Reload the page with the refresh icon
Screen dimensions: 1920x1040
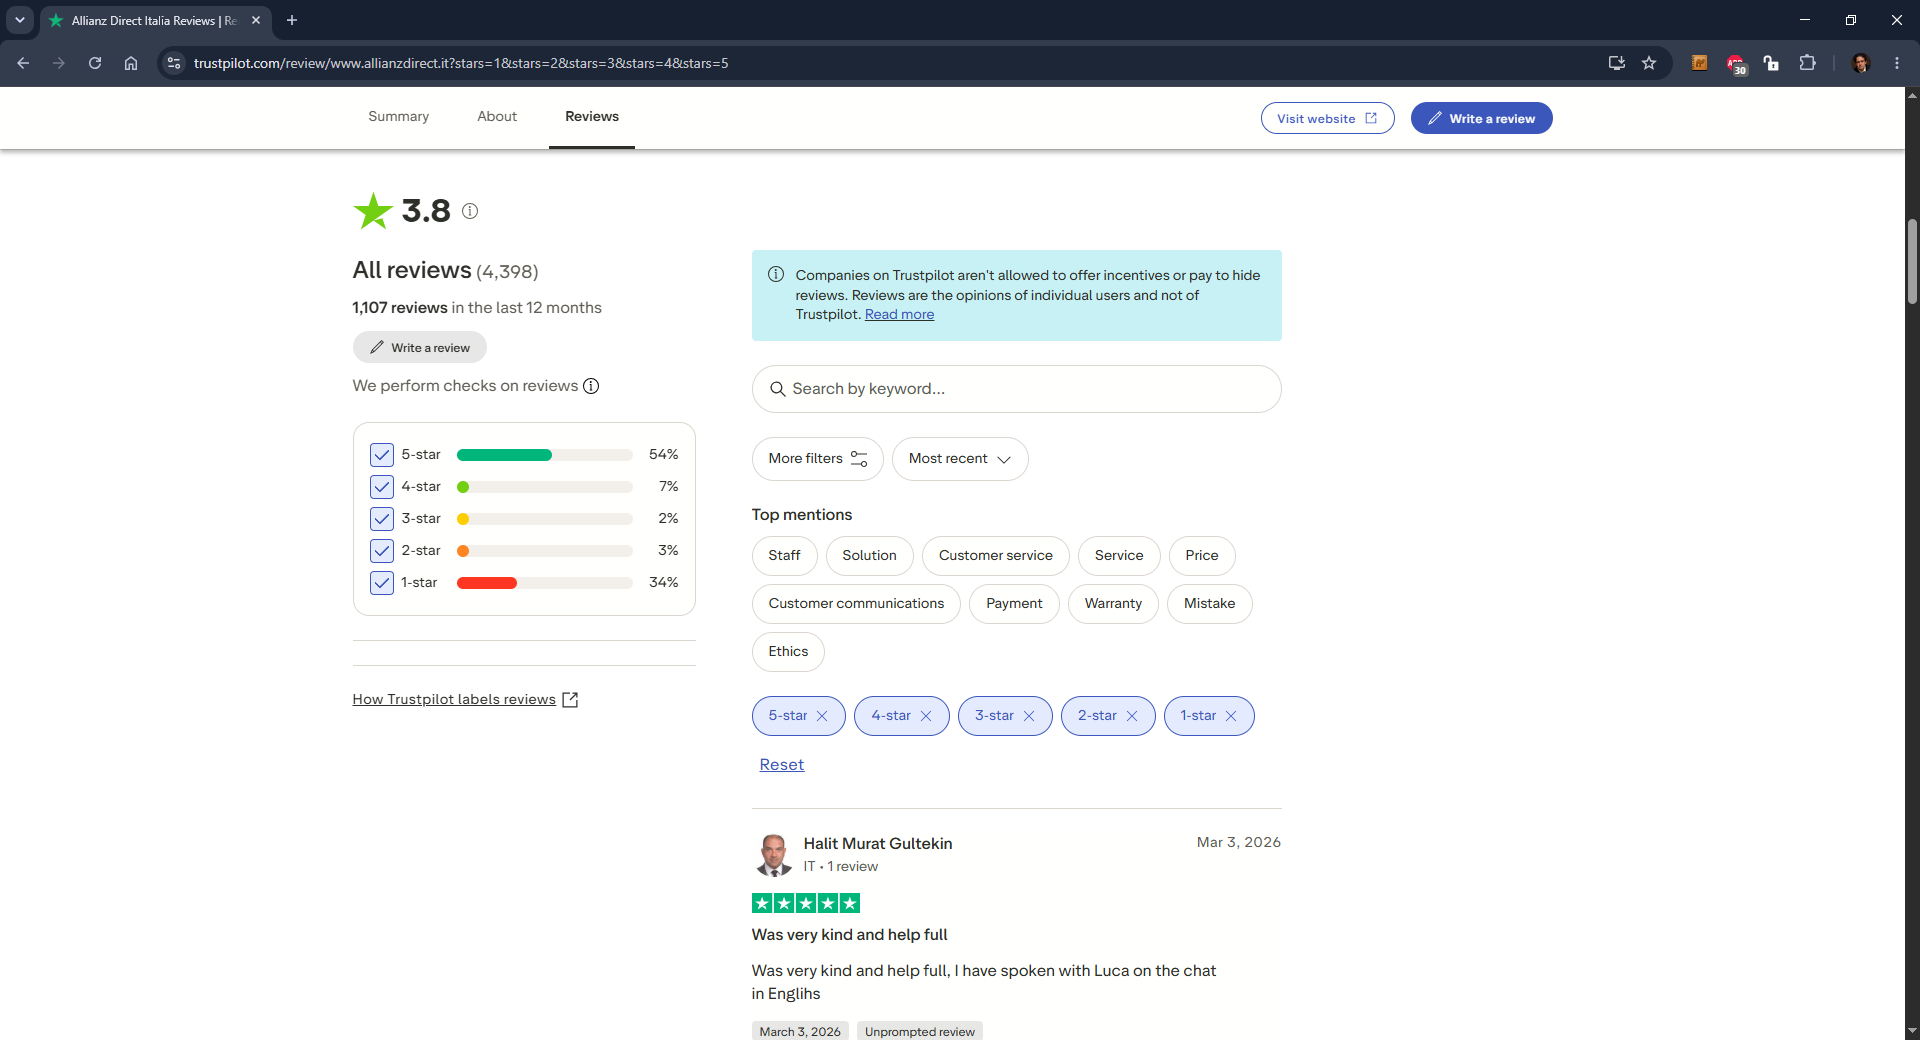95,63
